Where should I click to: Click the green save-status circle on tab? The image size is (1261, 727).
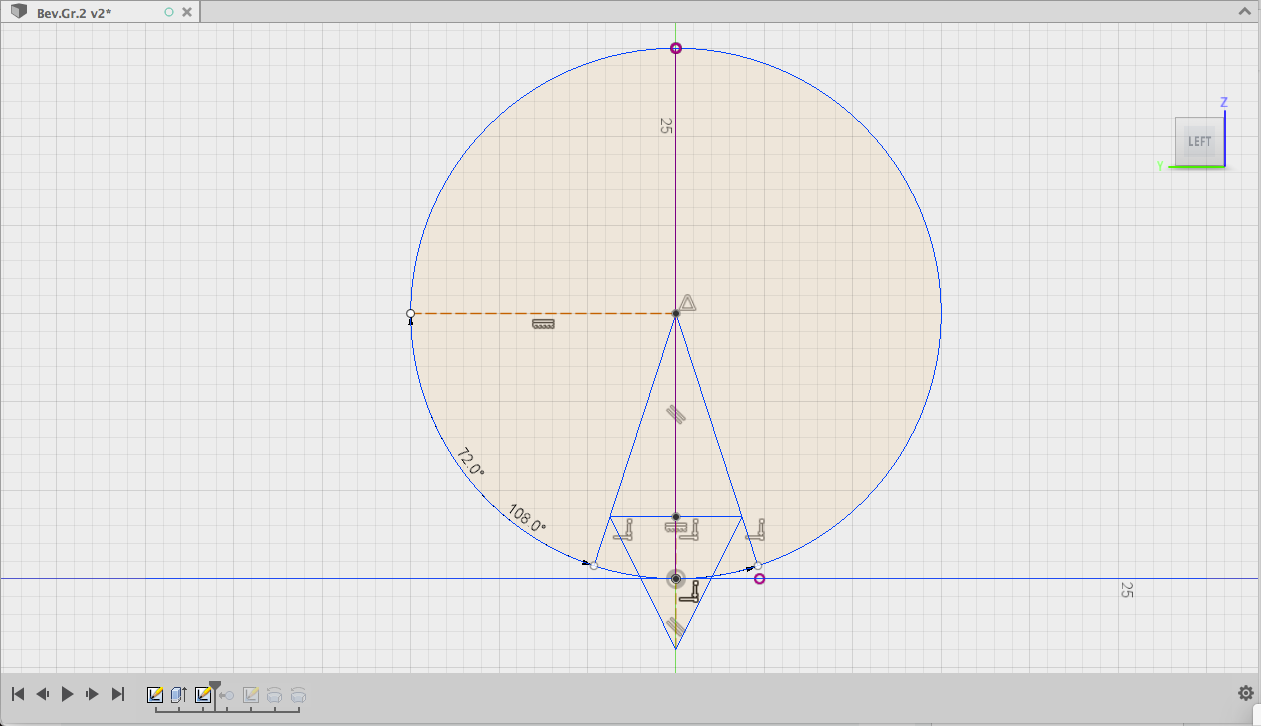[168, 12]
